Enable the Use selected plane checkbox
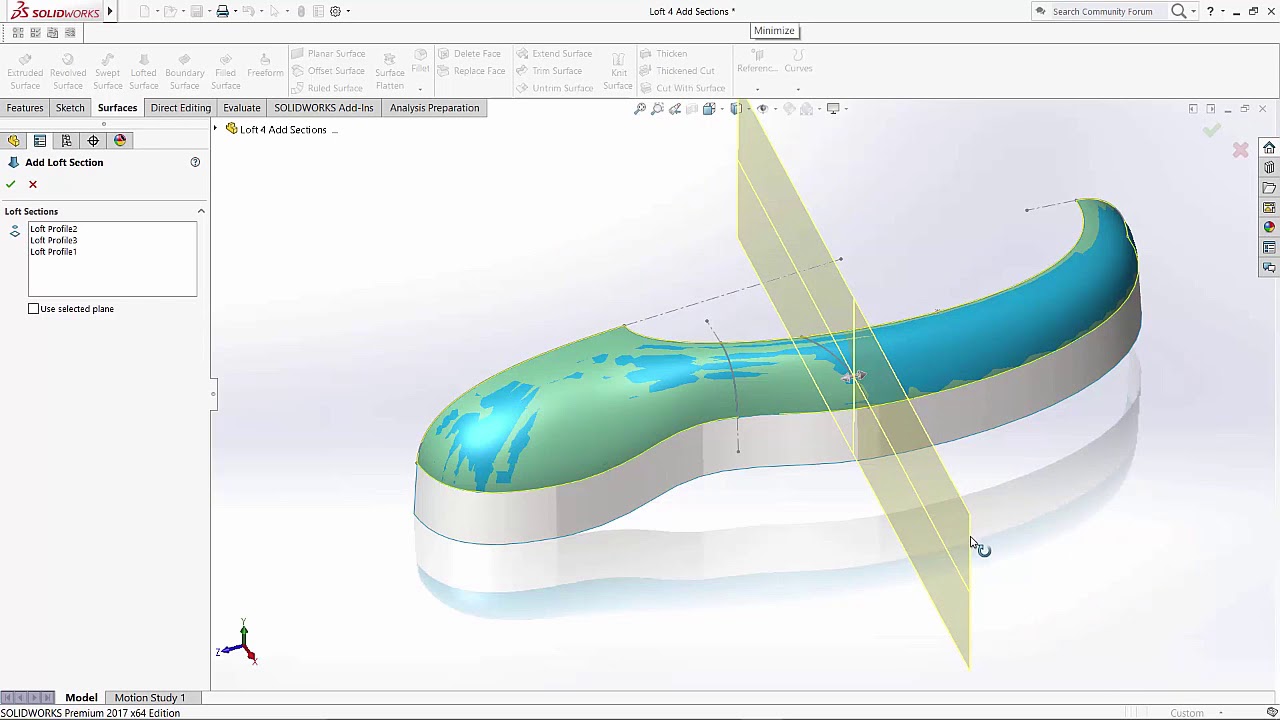This screenshot has width=1280, height=720. (x=34, y=309)
